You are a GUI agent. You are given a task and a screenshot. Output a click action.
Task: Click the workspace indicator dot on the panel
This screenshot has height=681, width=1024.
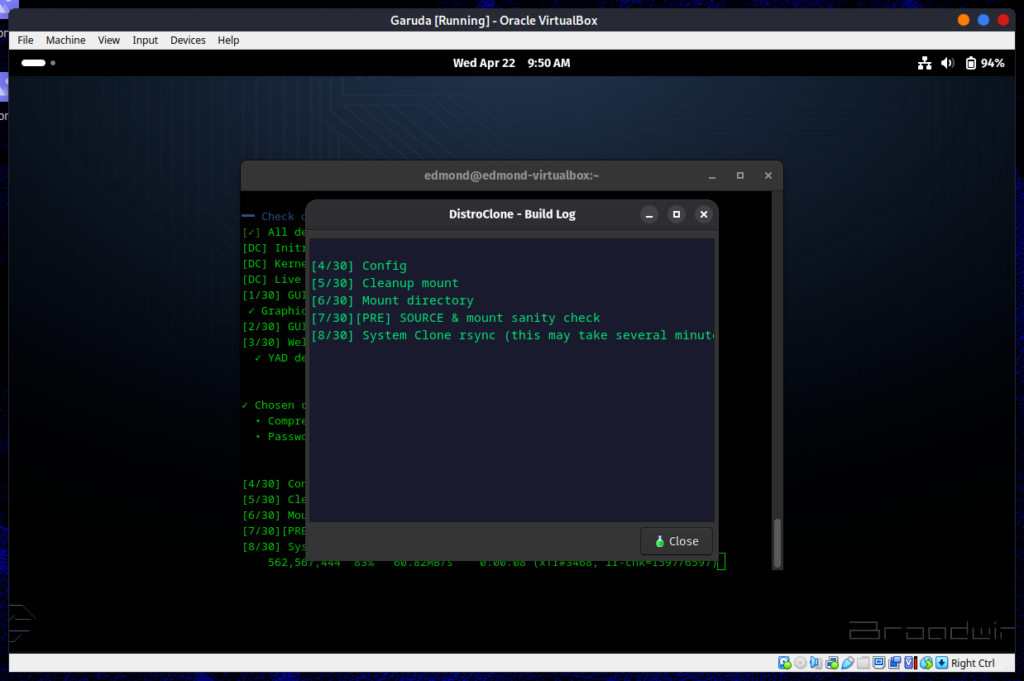click(52, 62)
